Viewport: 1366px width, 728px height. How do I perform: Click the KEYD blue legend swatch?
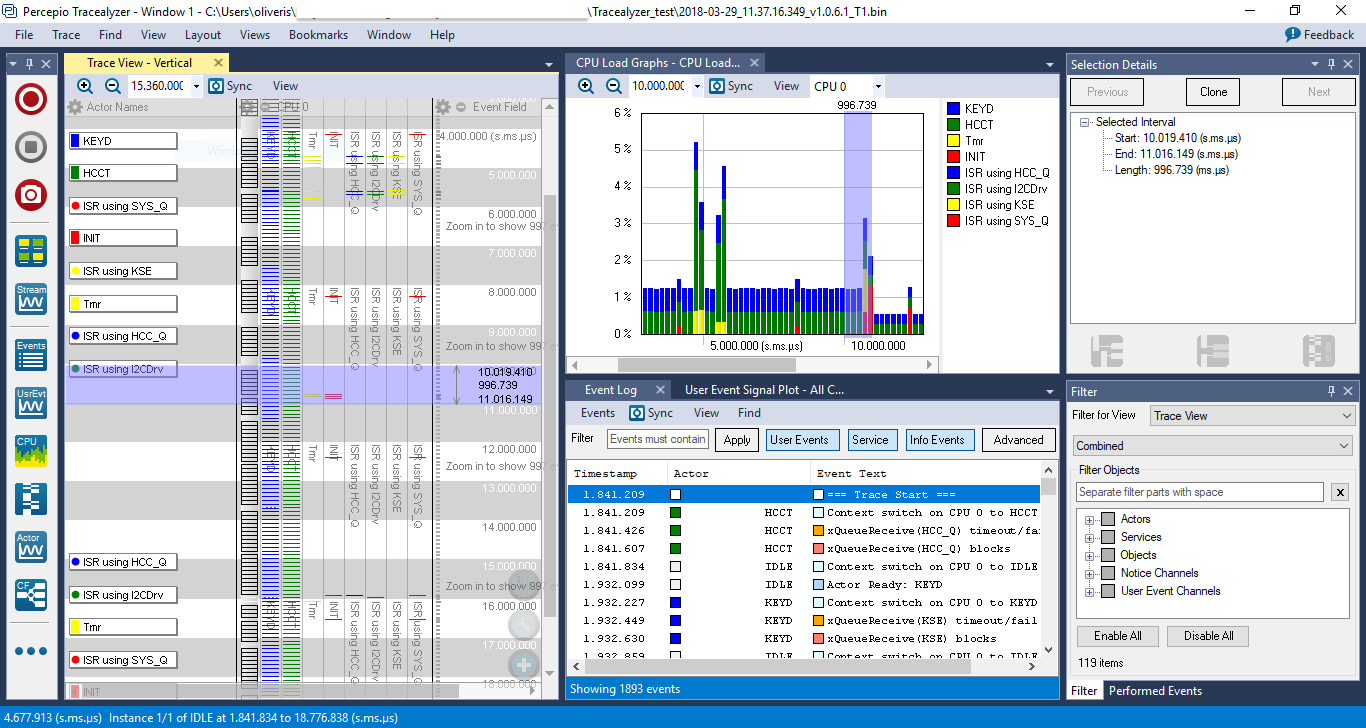(x=954, y=108)
